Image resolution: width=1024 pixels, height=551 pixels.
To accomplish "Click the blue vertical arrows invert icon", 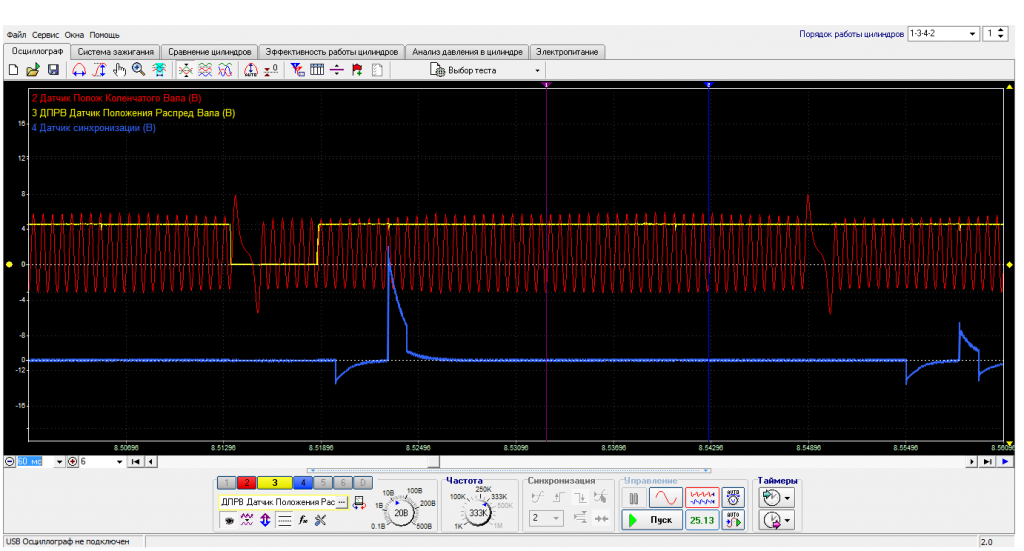I will 265,520.
